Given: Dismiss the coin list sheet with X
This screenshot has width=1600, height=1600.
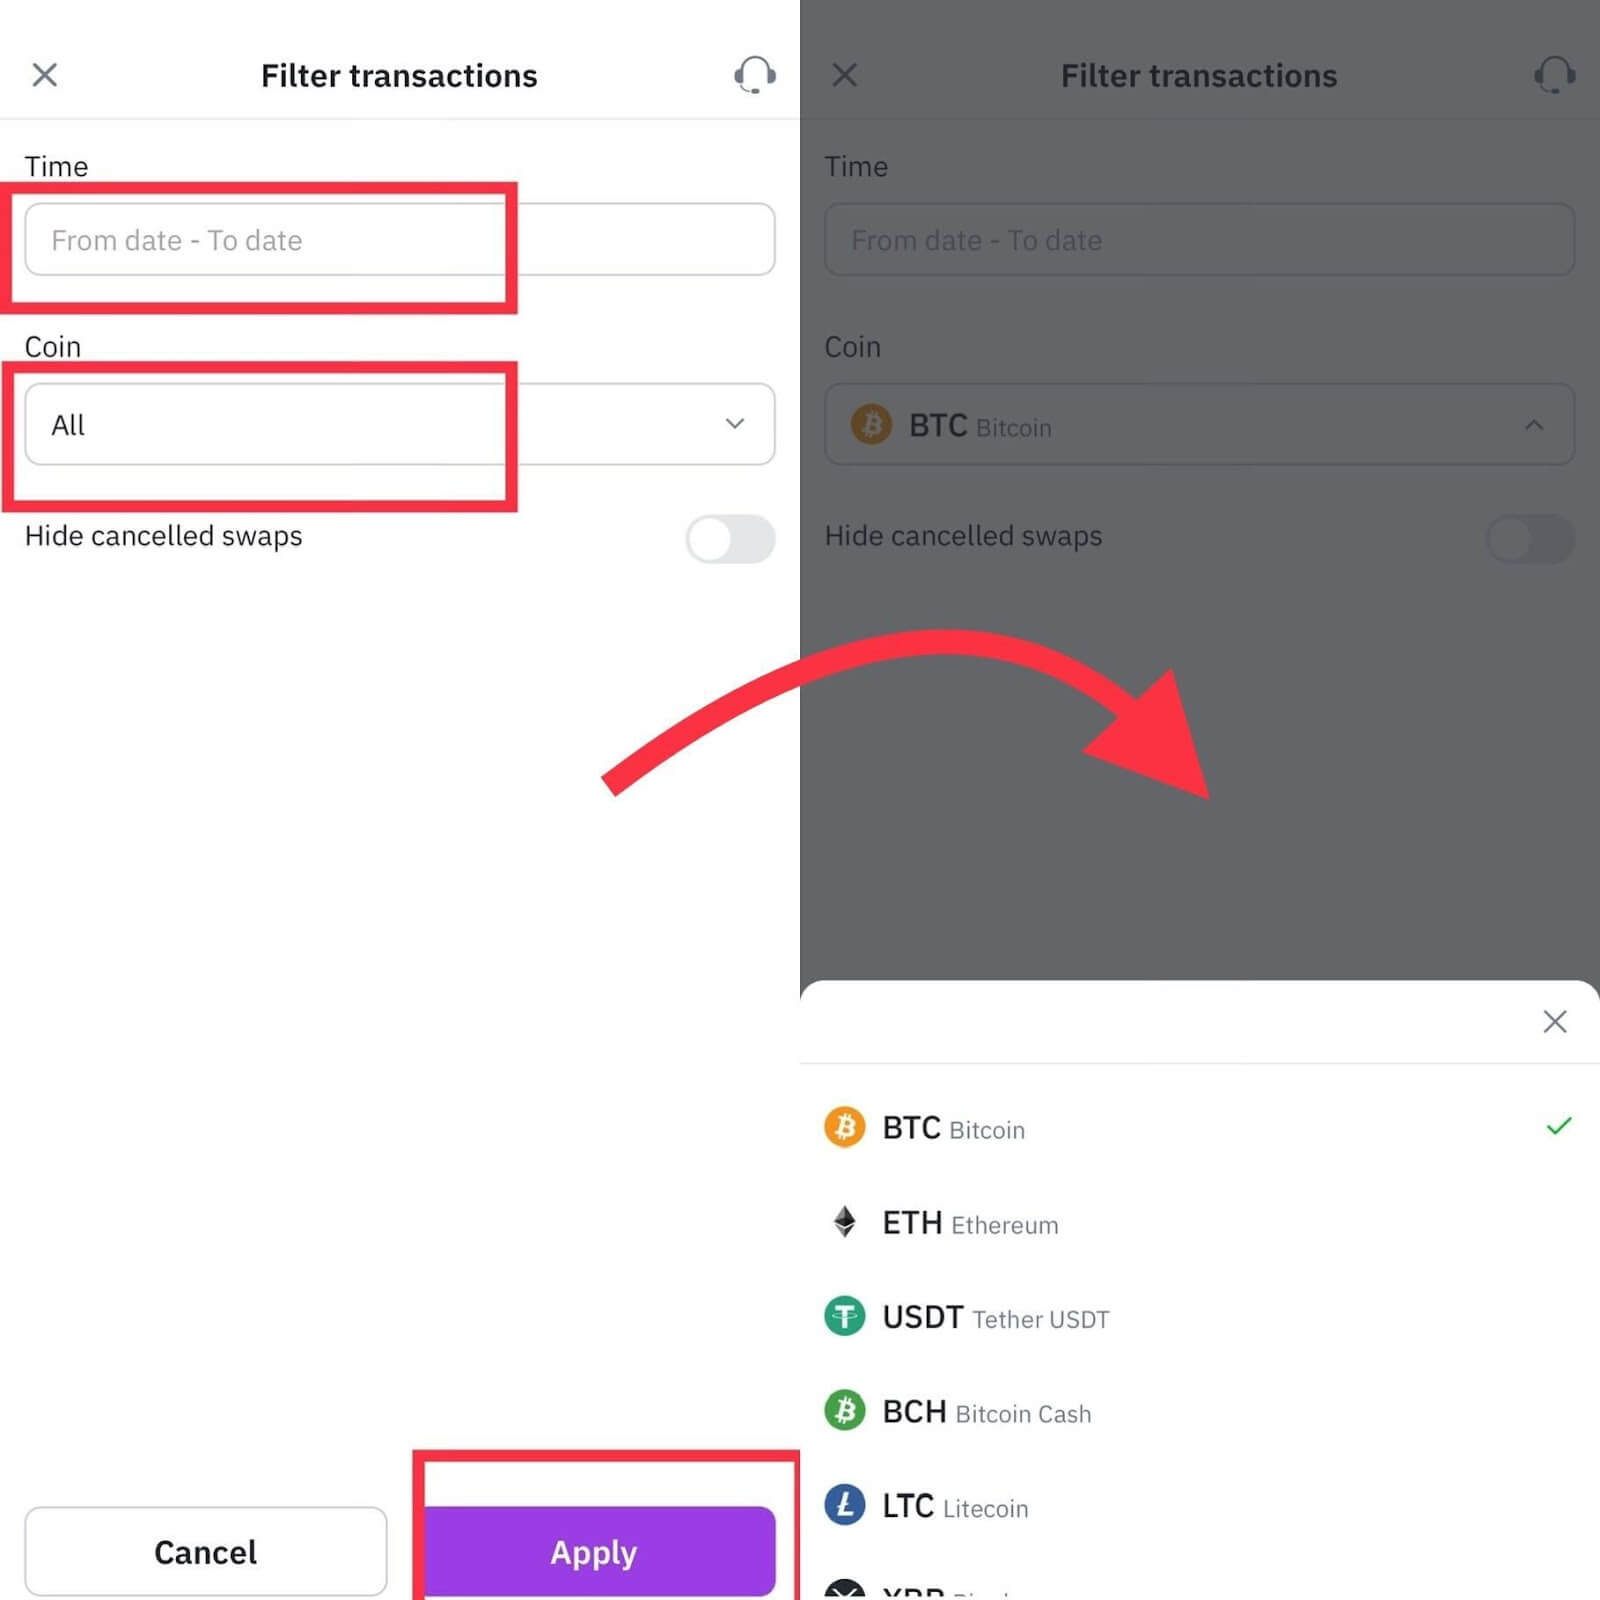Looking at the screenshot, I should (1554, 1021).
